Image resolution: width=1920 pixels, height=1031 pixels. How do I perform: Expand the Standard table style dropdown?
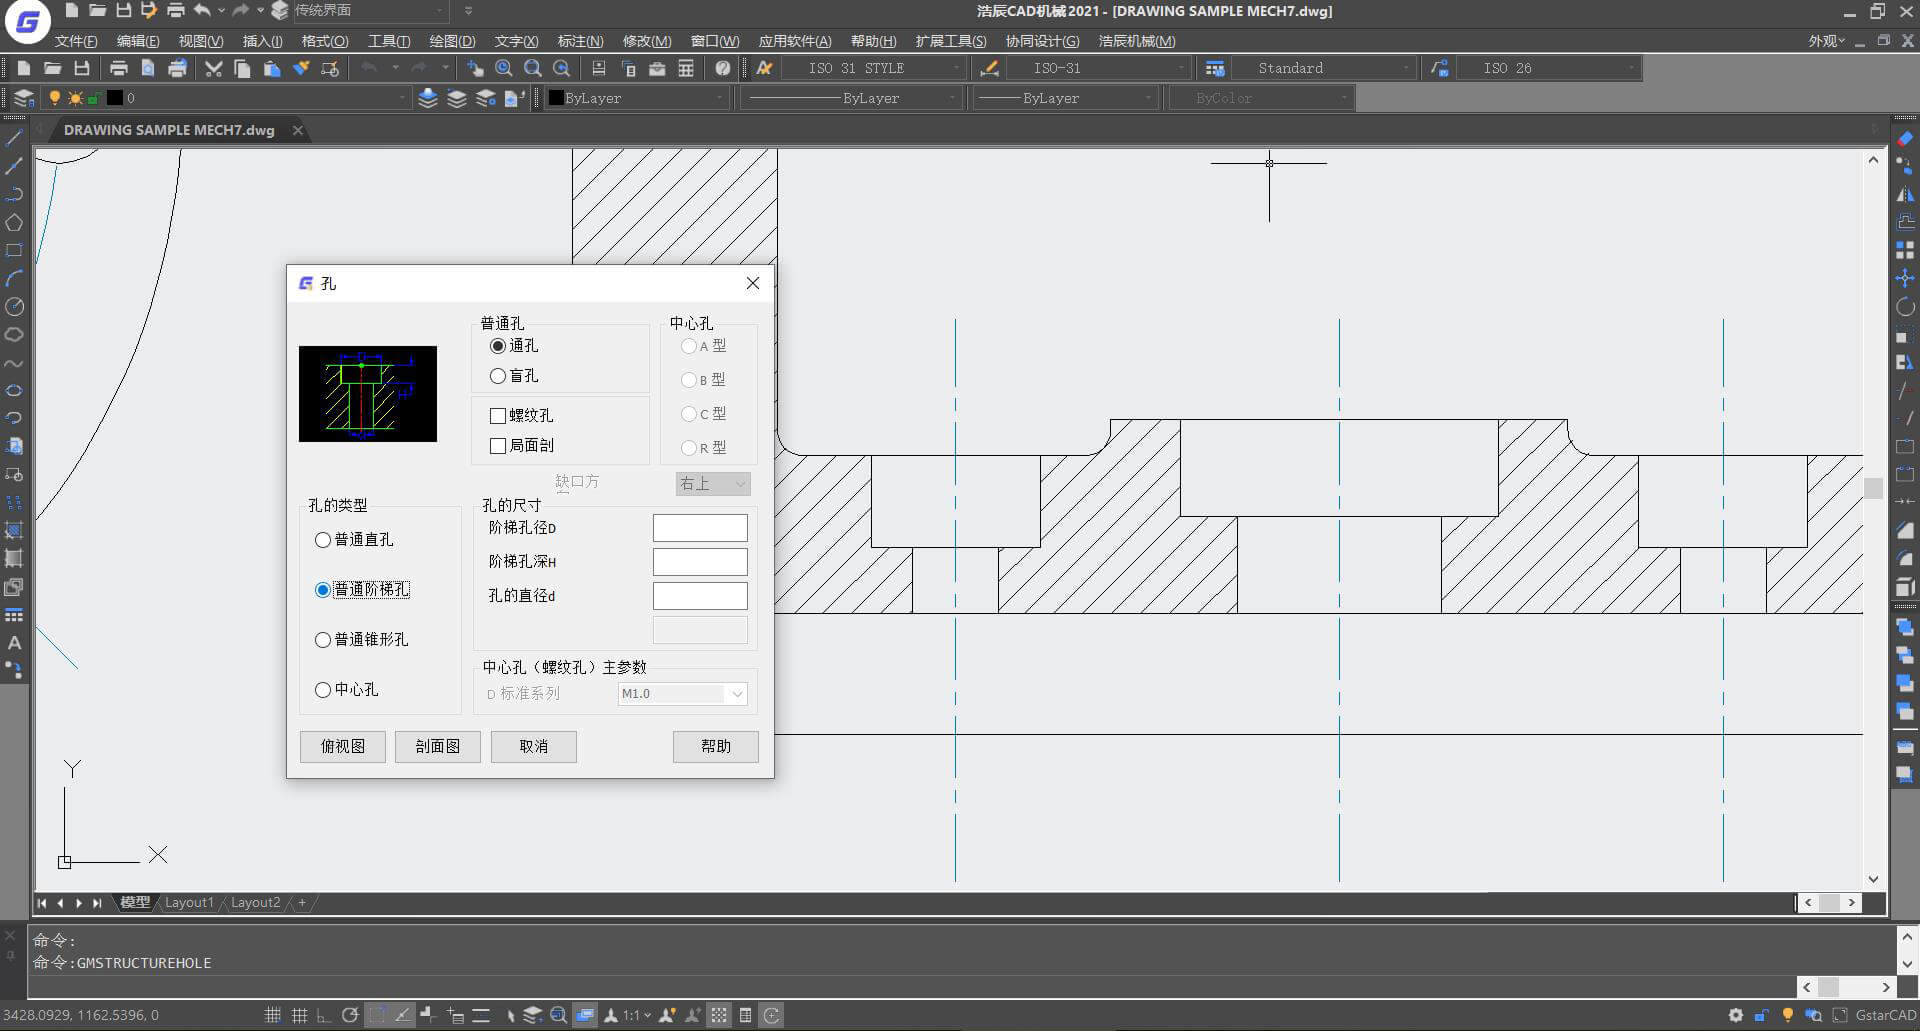[1405, 68]
